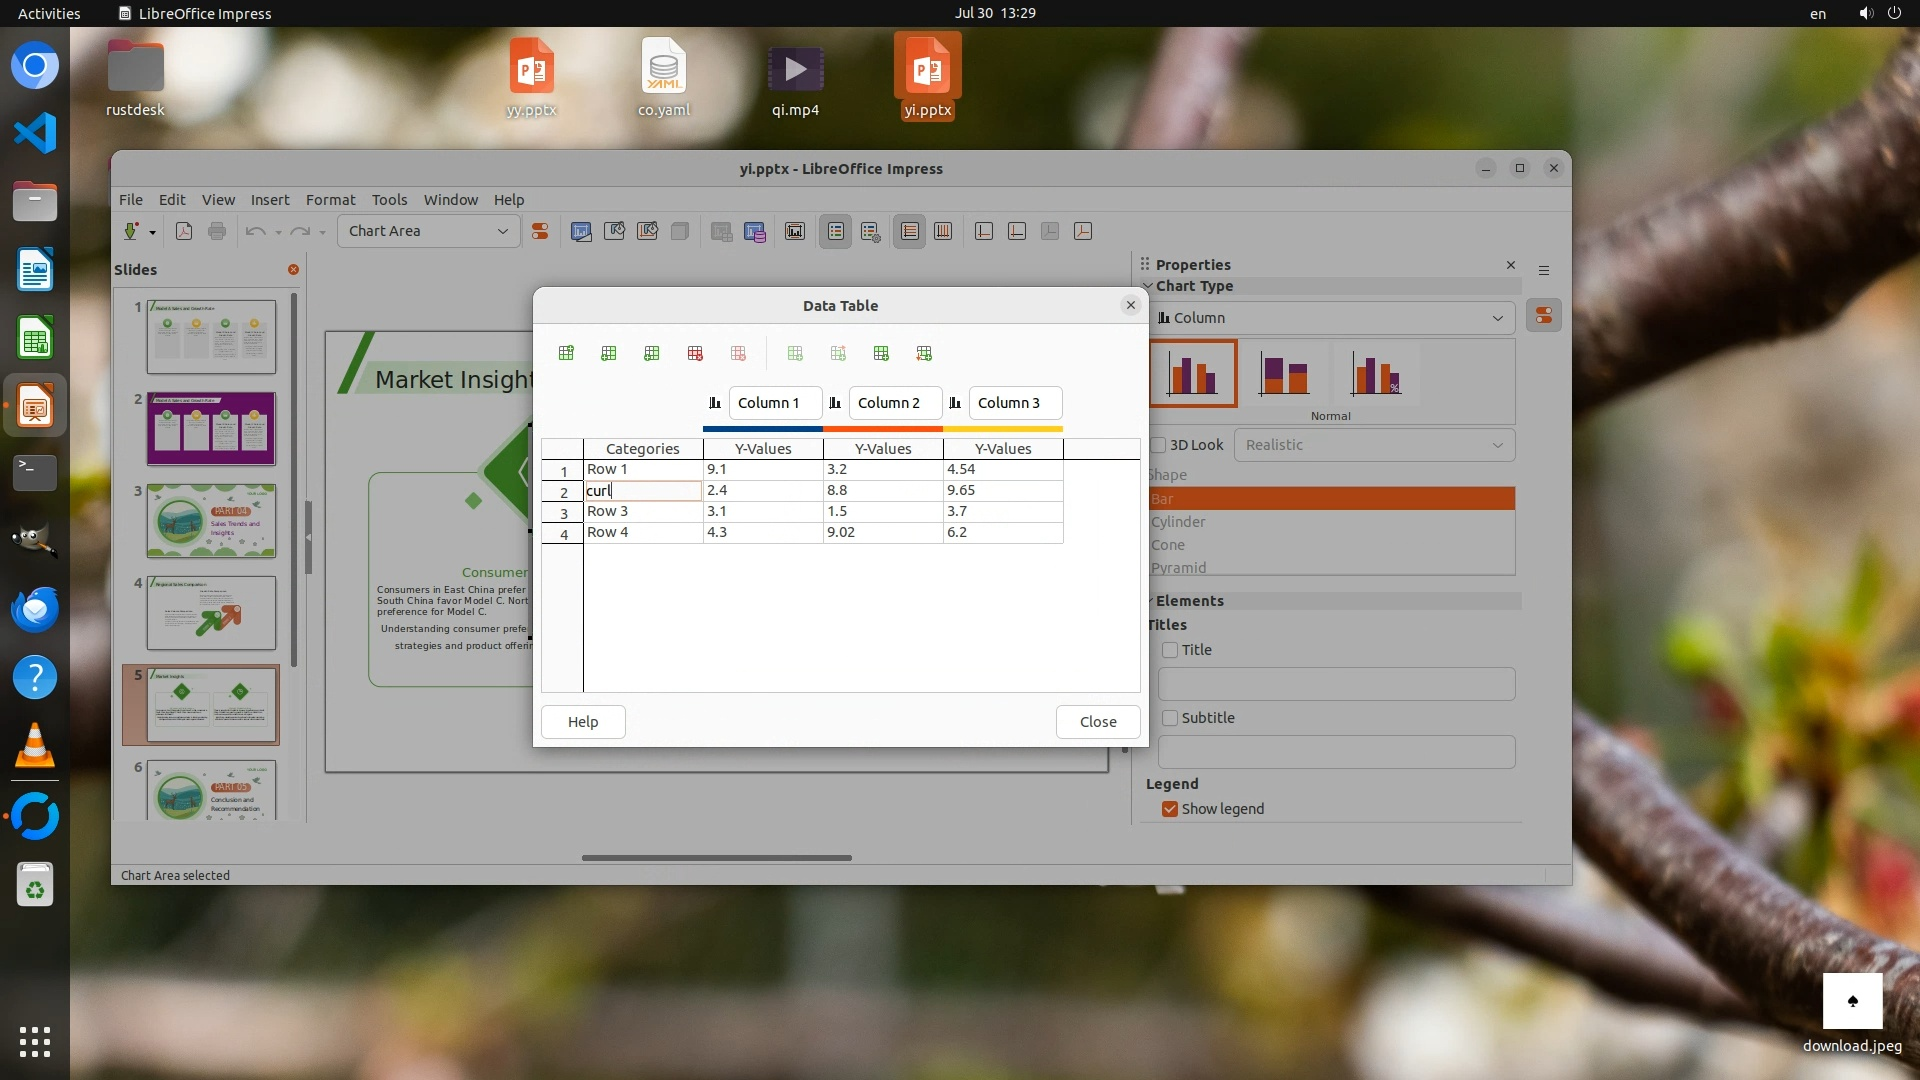Click the Help button in Data Table
Viewport: 1920px width, 1080px height.
tap(583, 722)
